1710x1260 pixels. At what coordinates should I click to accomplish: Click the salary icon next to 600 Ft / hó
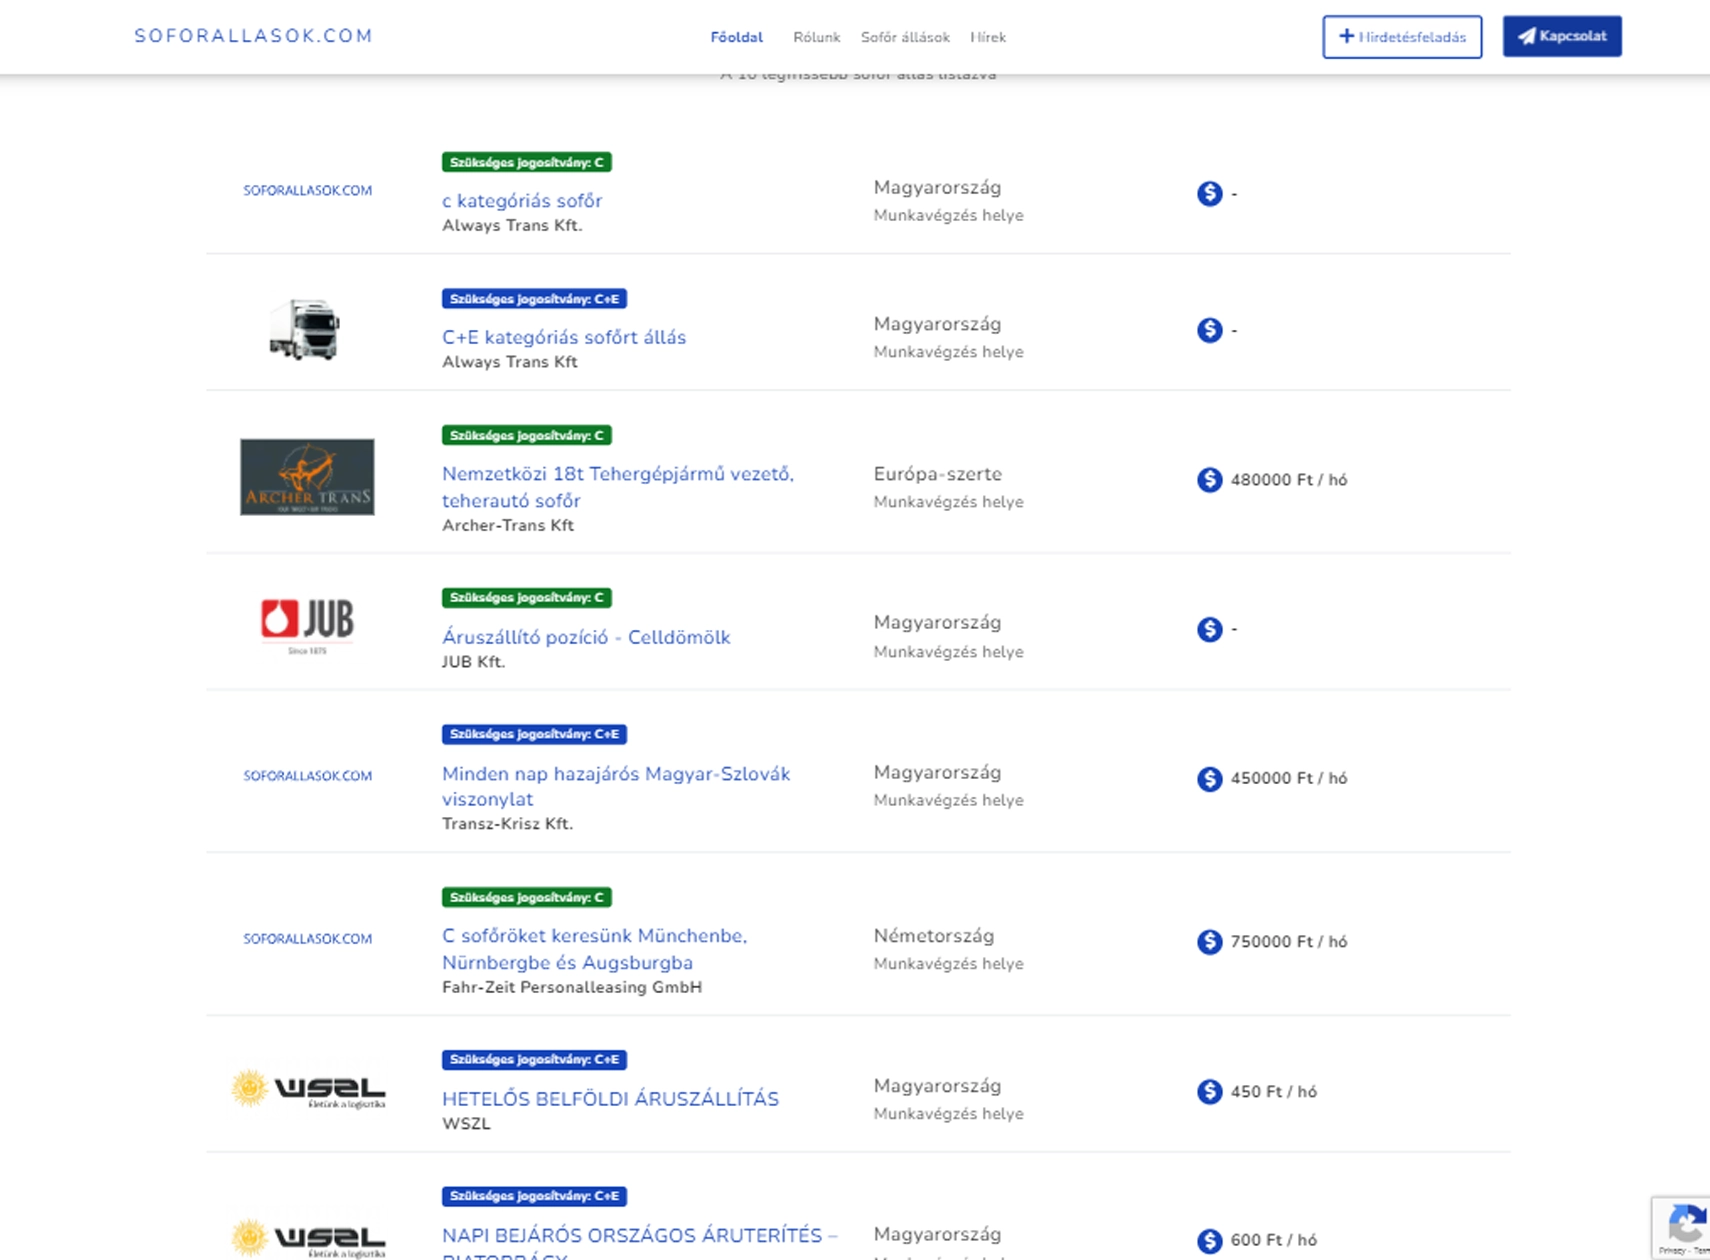[x=1210, y=1241]
